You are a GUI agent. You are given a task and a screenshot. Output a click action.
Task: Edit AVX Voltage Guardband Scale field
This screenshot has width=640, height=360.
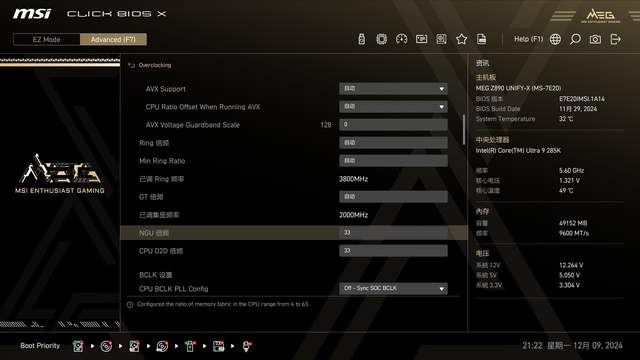click(393, 124)
